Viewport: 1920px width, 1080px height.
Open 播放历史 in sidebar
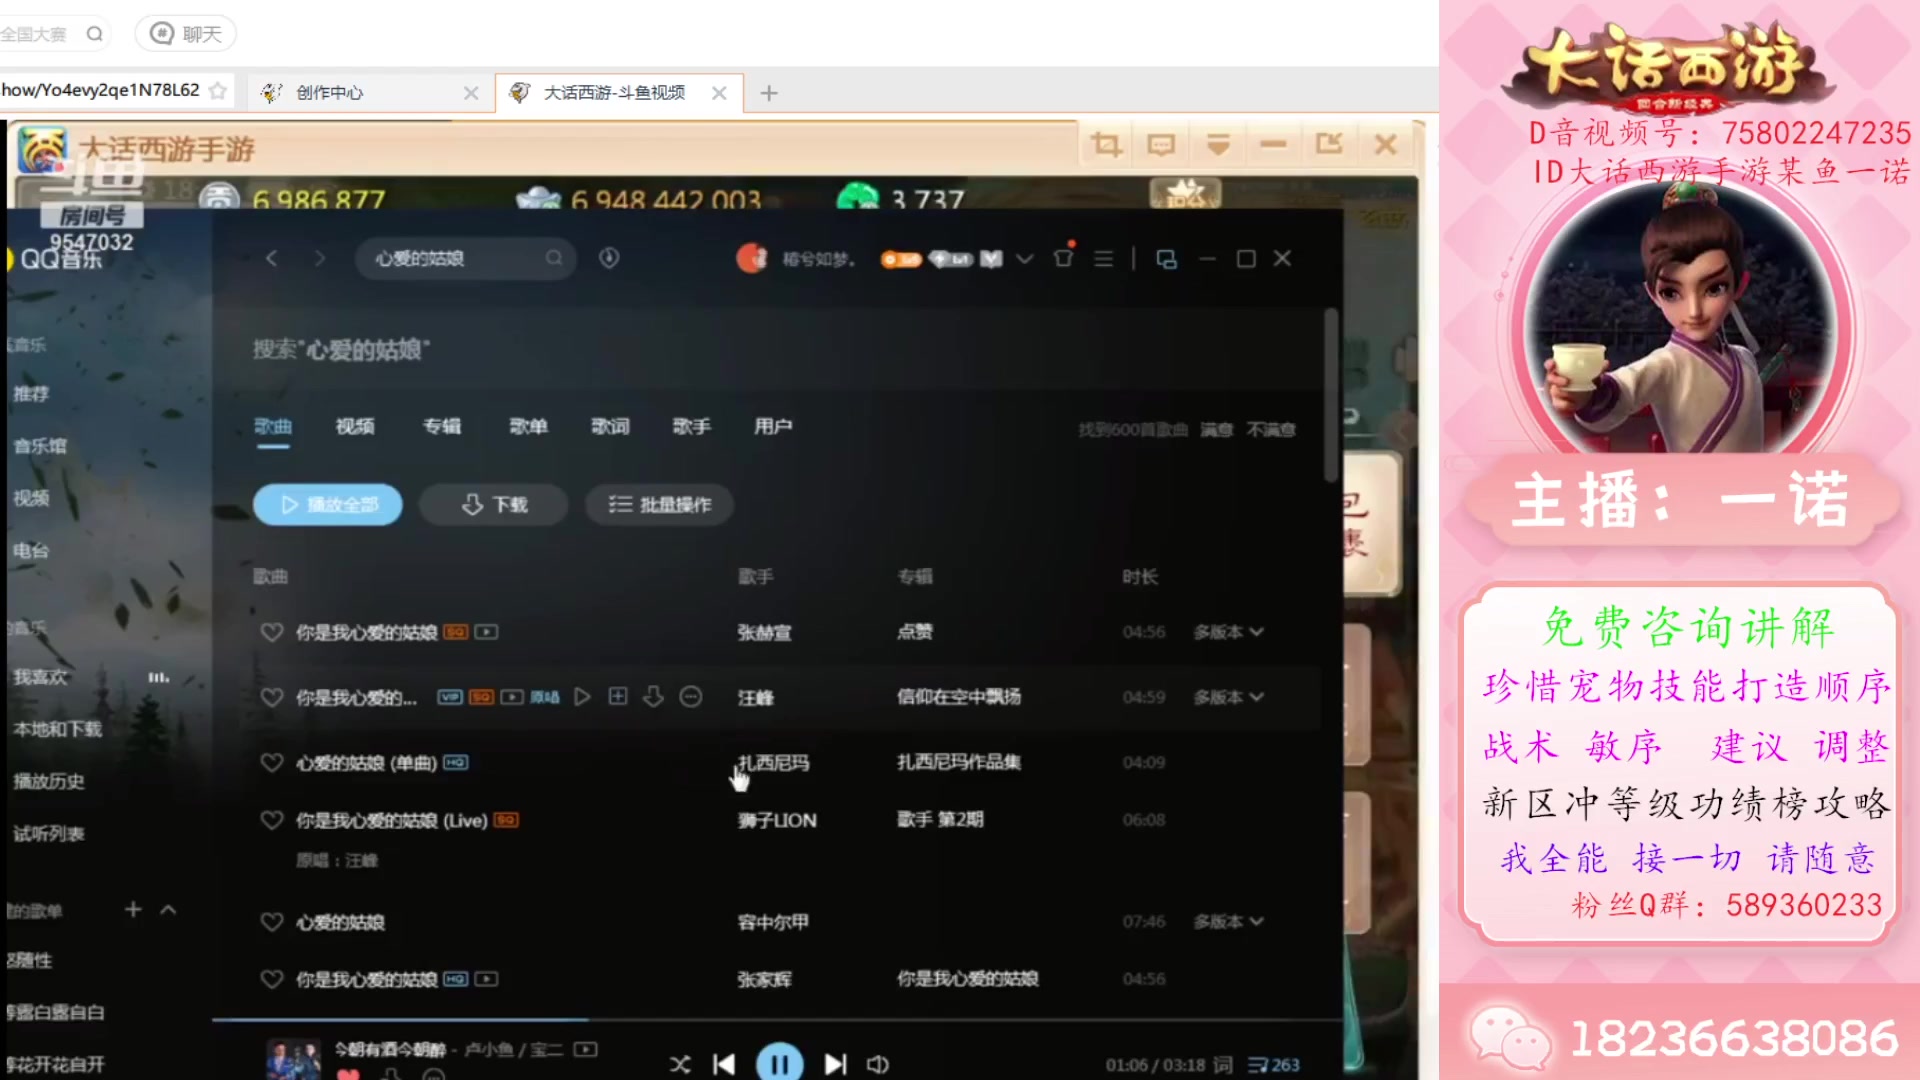point(48,781)
